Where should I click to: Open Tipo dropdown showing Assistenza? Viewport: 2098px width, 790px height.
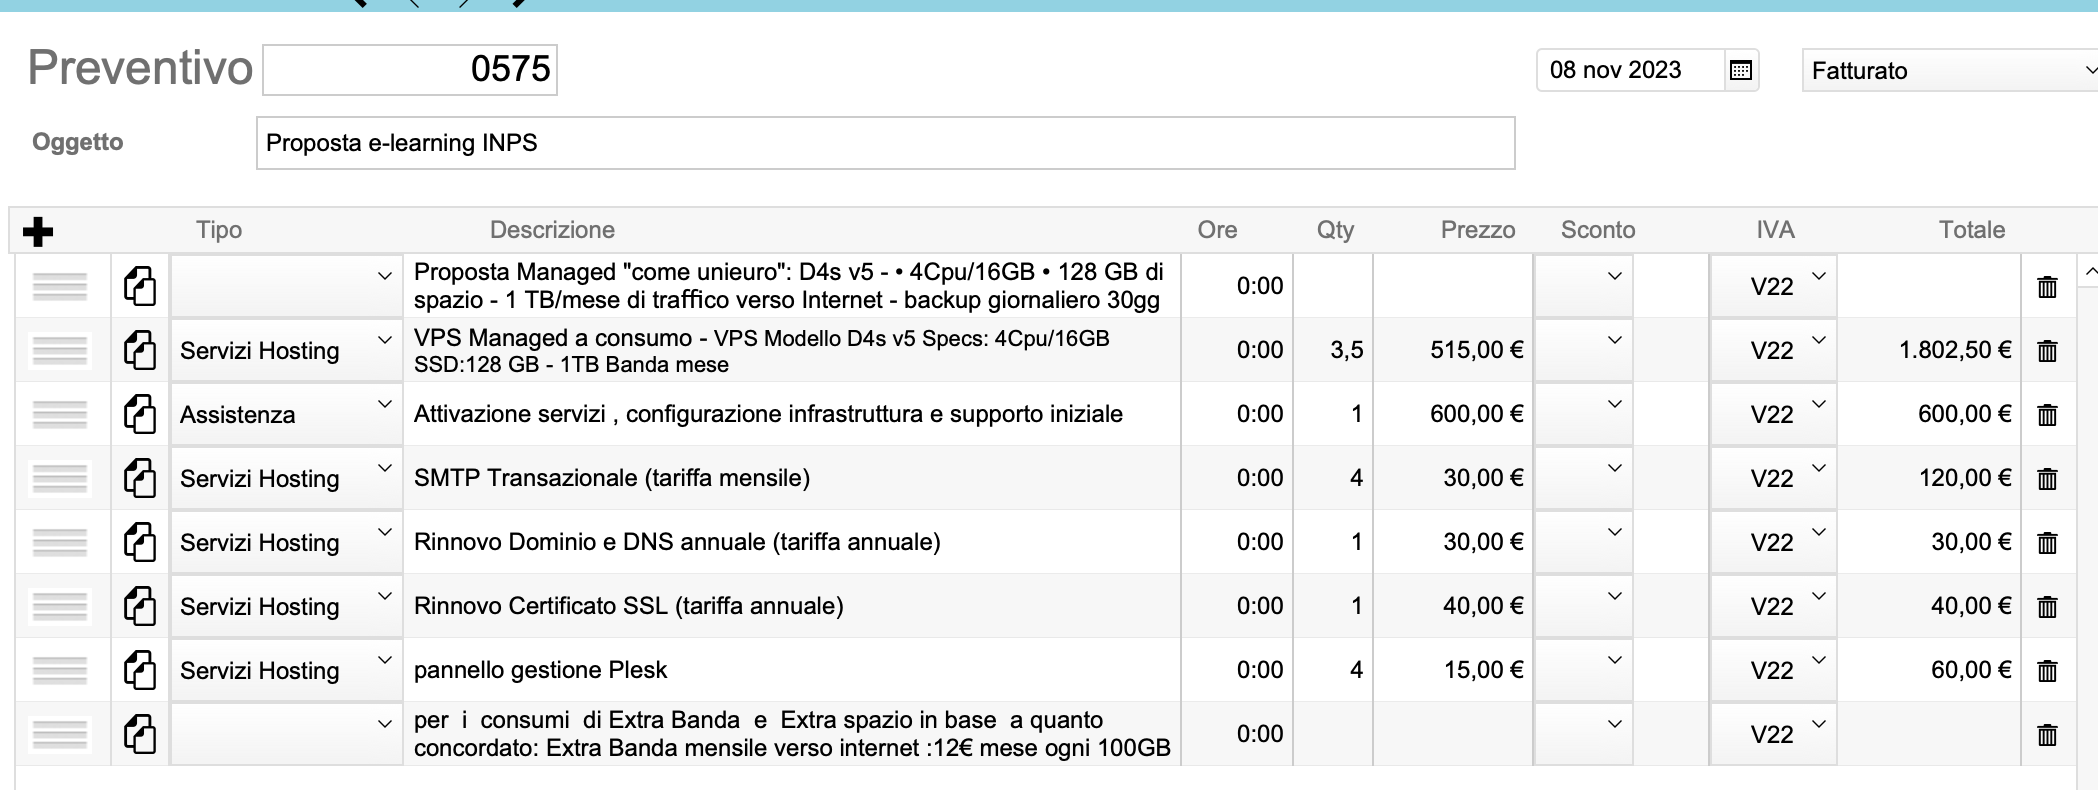click(285, 414)
